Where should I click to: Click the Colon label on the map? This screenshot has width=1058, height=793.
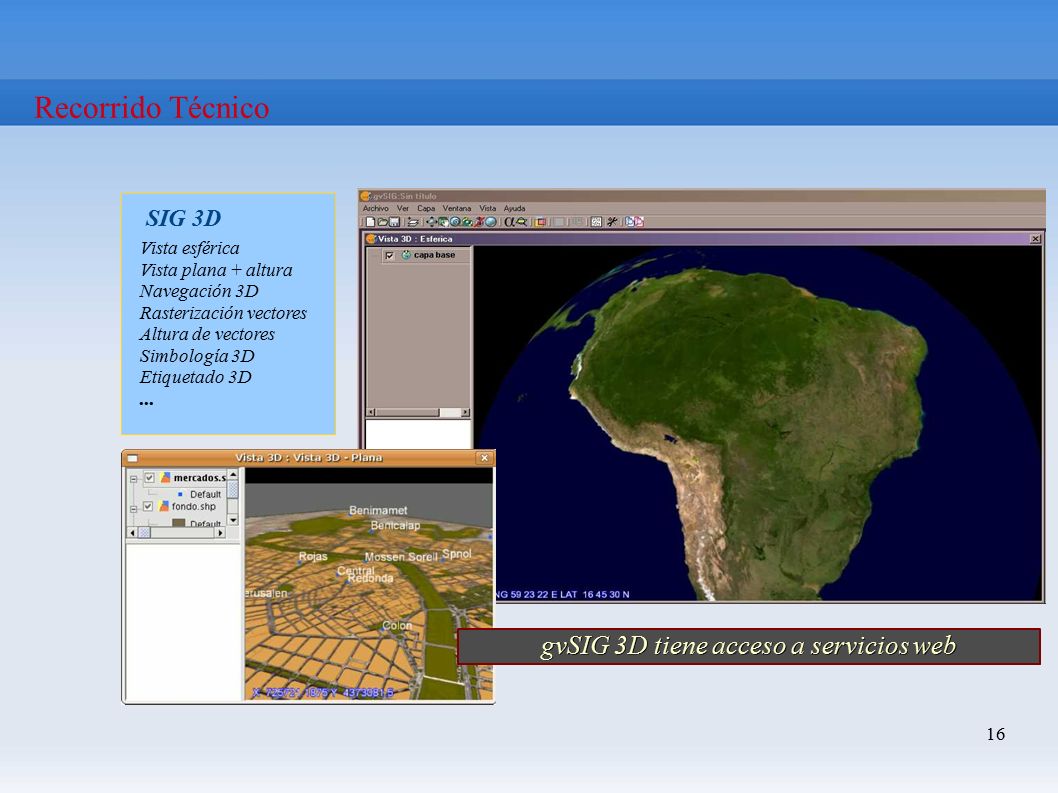tap(397, 626)
